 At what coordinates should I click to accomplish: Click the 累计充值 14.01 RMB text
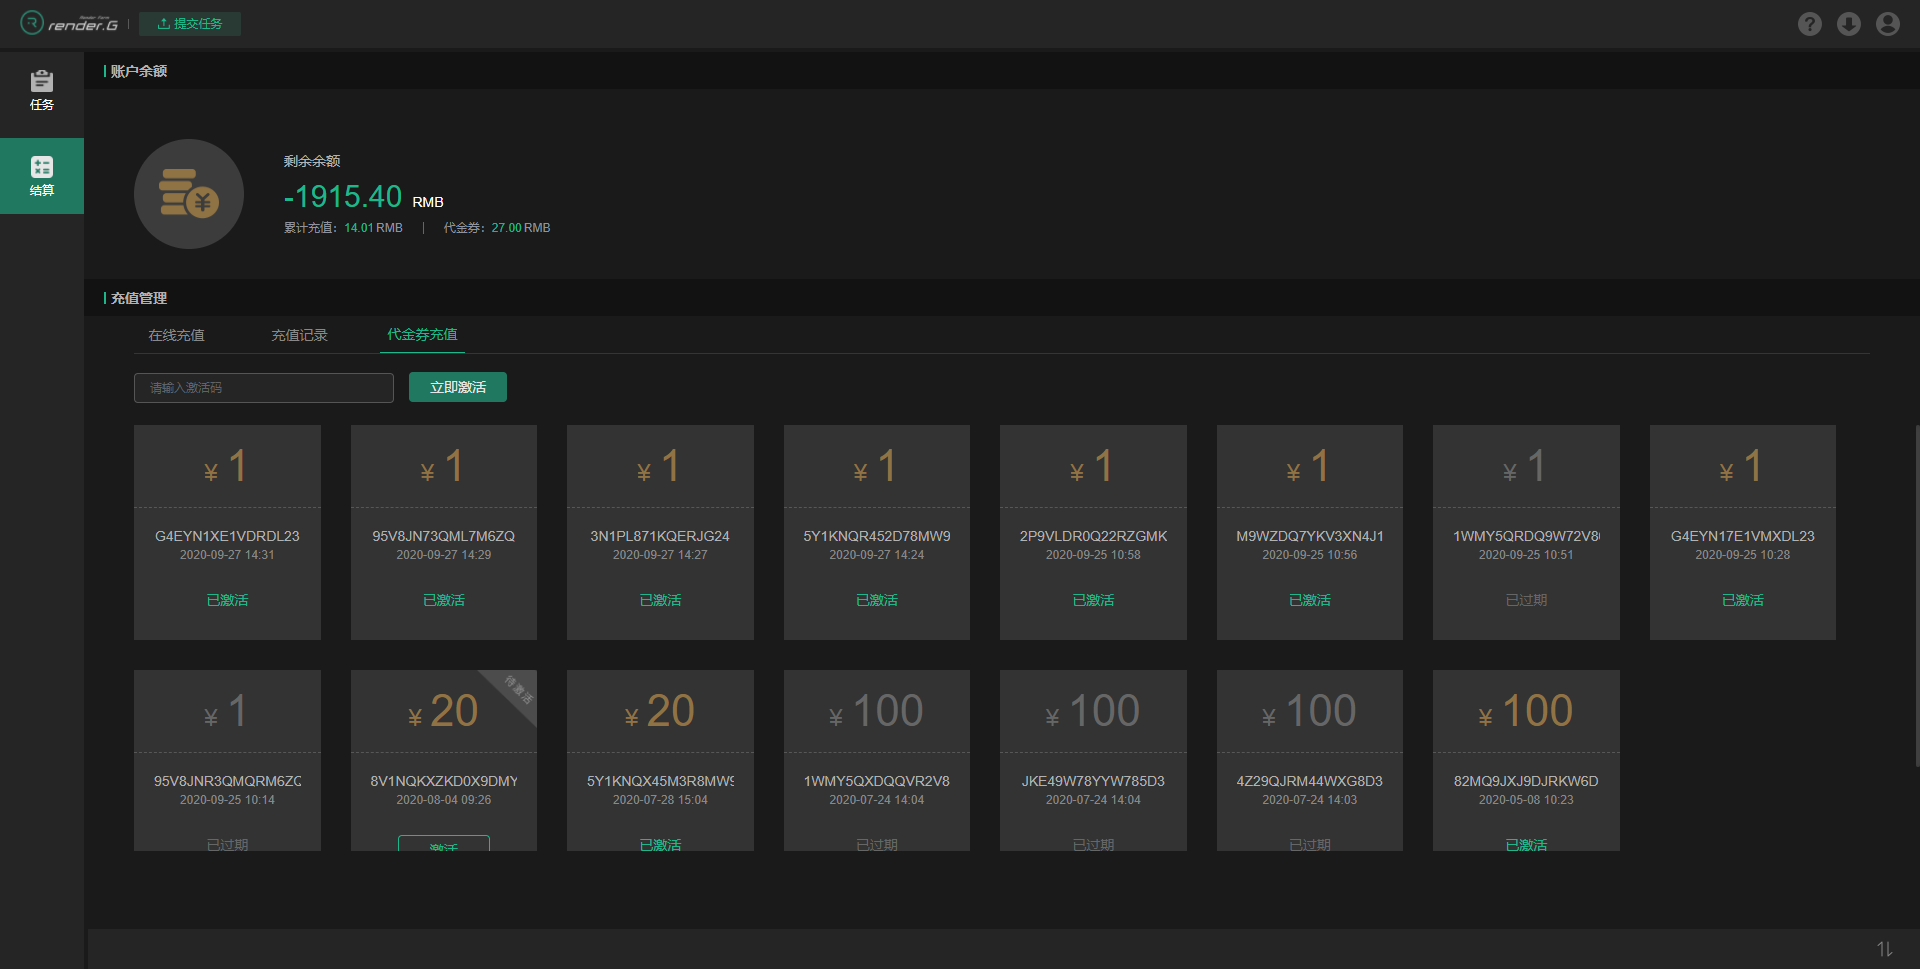coord(343,228)
